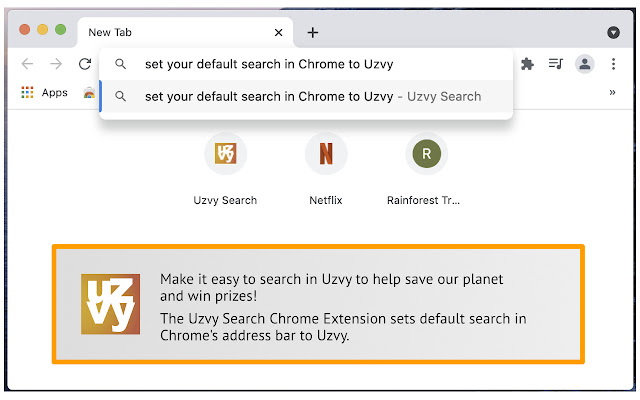Click the forward navigation arrow
The height and width of the screenshot is (400, 640).
pyautogui.click(x=56, y=64)
